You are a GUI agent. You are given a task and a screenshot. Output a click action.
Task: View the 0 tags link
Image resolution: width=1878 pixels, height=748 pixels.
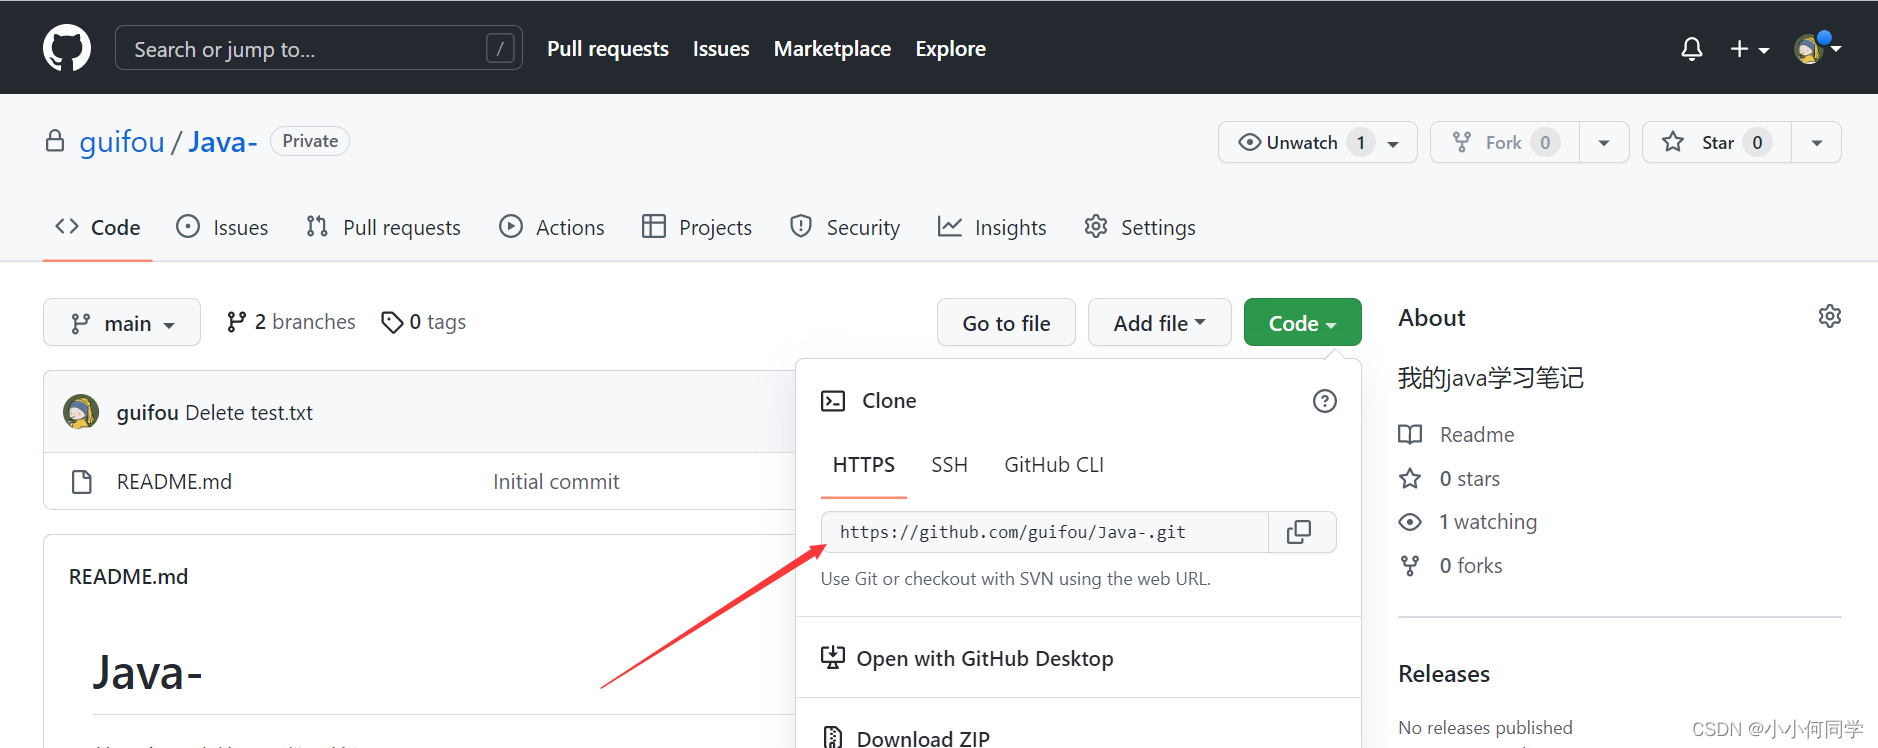coord(424,322)
